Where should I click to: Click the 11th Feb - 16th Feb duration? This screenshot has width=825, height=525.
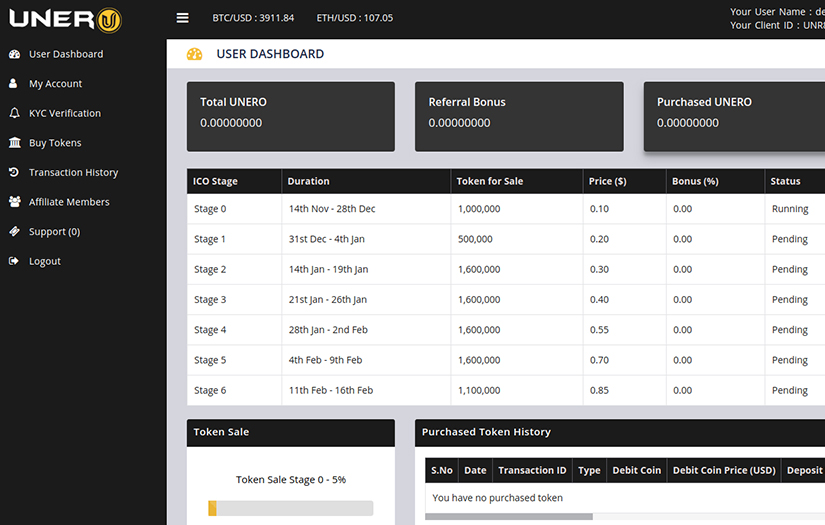[331, 390]
